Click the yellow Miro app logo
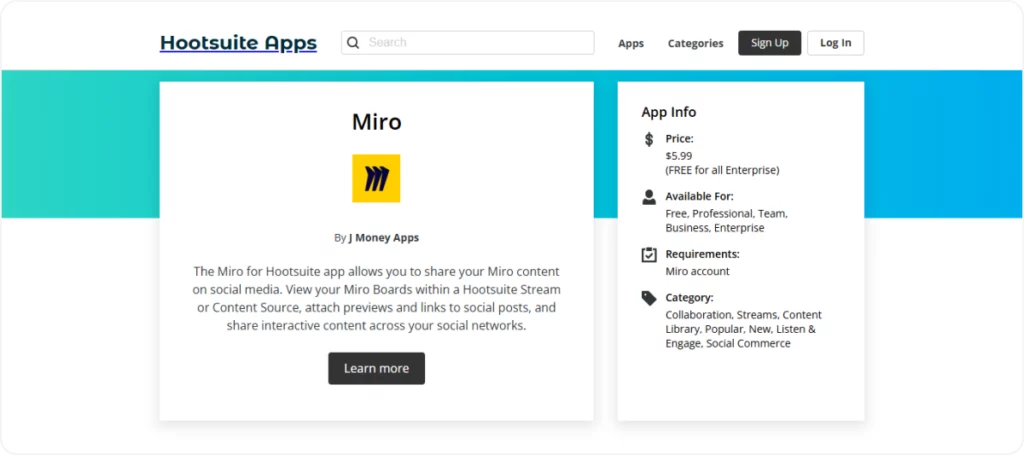The image size is (1024, 455). (x=376, y=178)
